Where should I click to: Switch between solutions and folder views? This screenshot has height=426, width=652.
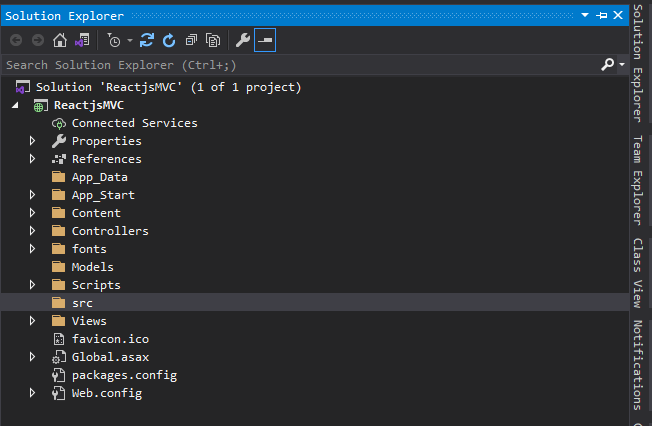click(82, 40)
